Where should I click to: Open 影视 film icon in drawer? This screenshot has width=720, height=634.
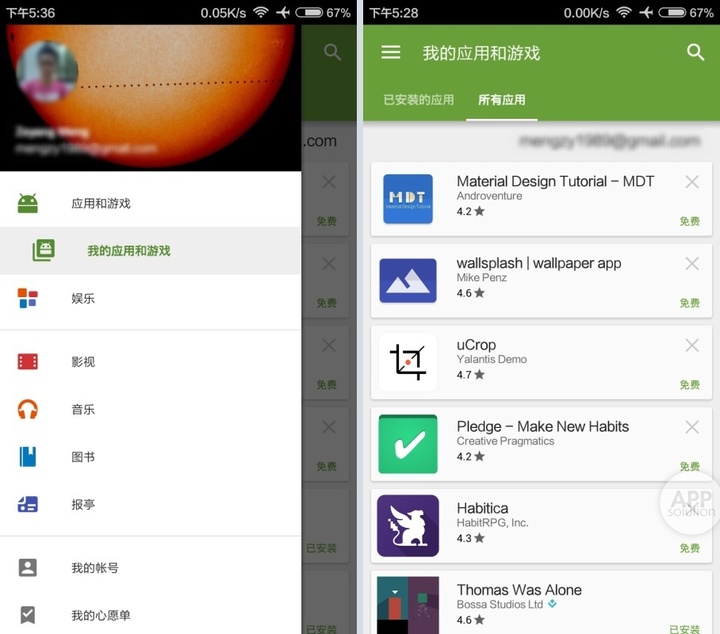[x=28, y=362]
